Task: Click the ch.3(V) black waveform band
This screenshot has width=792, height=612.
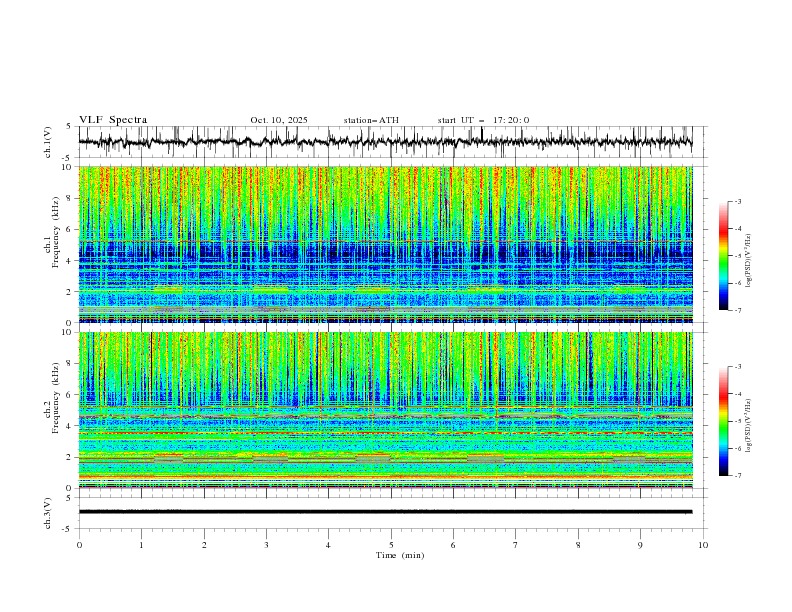Action: (385, 512)
